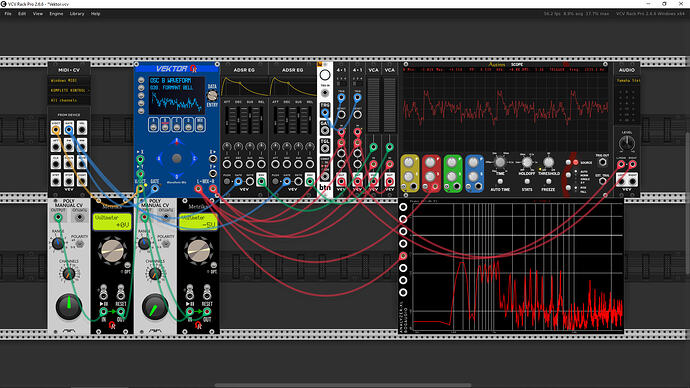Viewport: 690px width, 388px height.
Task: Click the upward A arrow on Vektor
Action: pos(176,141)
